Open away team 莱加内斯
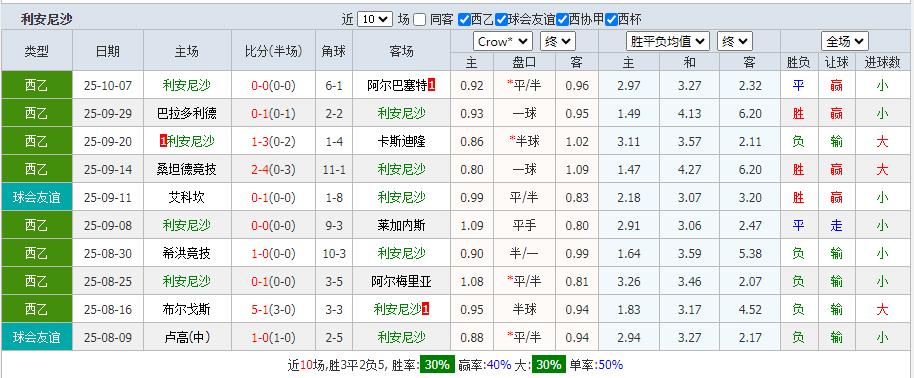The width and height of the screenshot is (914, 378). pos(401,225)
